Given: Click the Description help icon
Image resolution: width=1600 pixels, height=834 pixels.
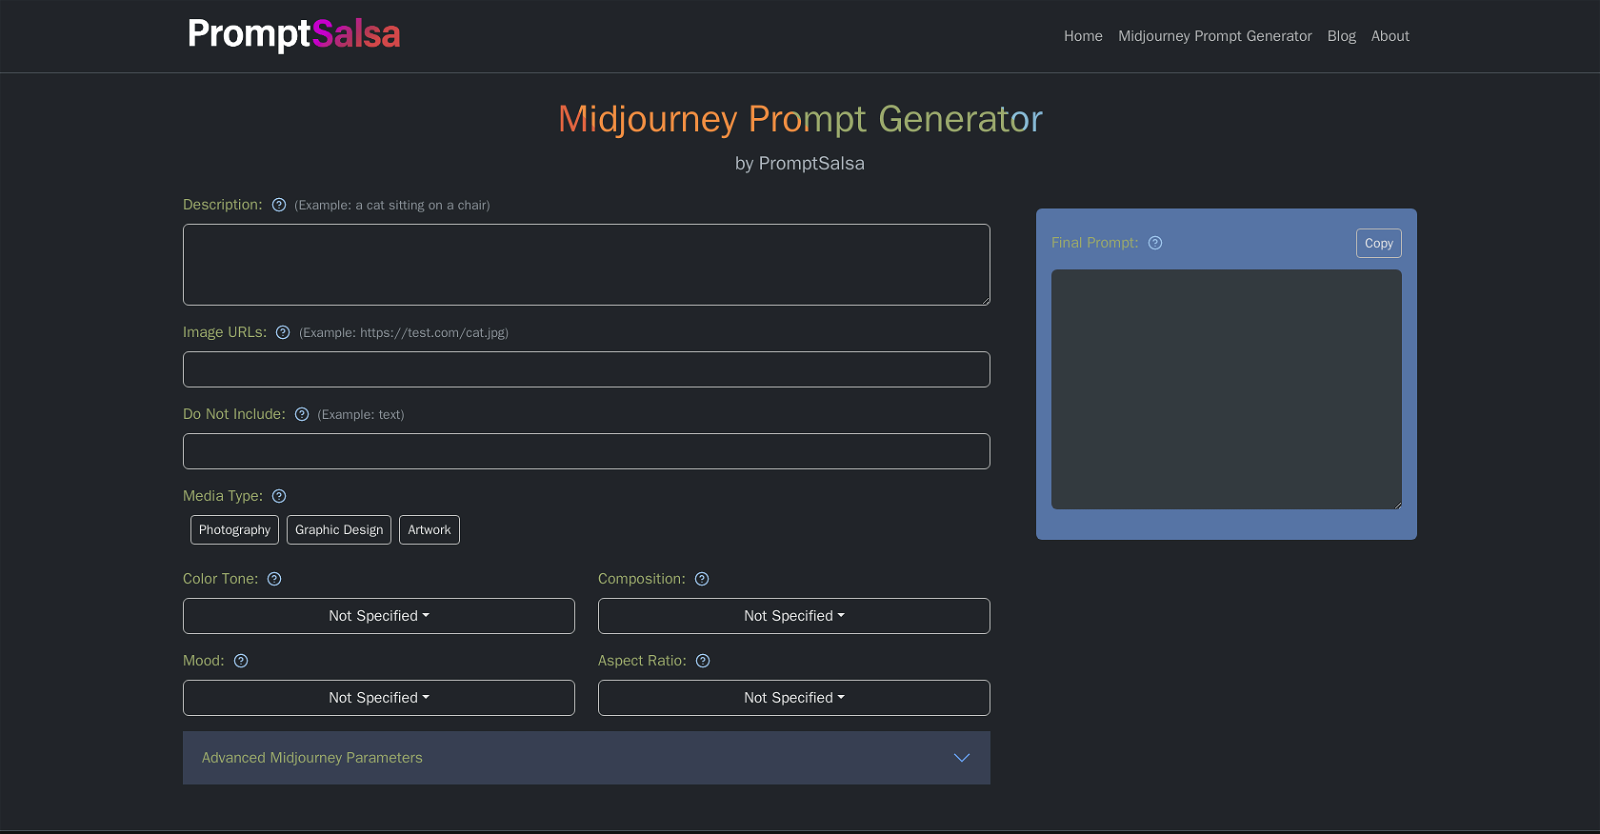Looking at the screenshot, I should pos(279,205).
